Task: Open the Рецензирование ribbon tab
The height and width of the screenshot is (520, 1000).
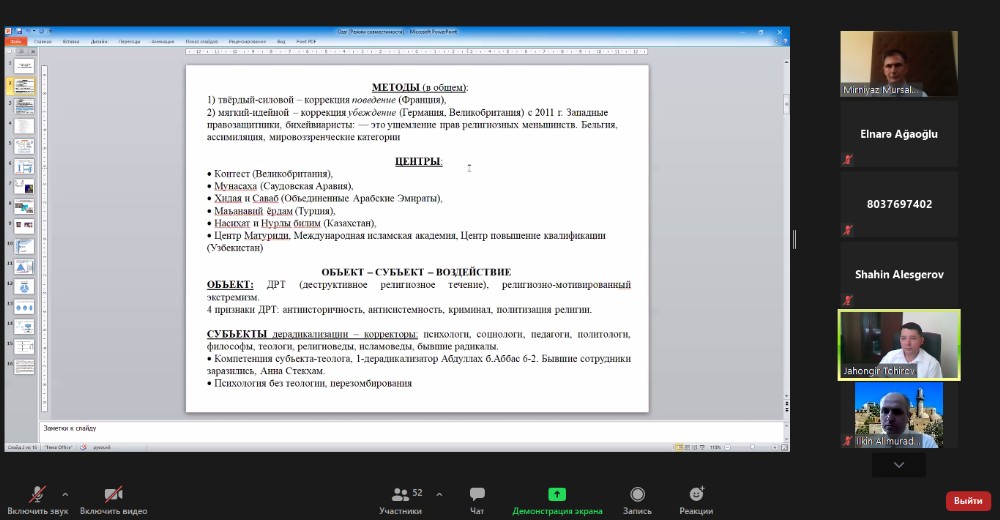Action: coord(247,41)
